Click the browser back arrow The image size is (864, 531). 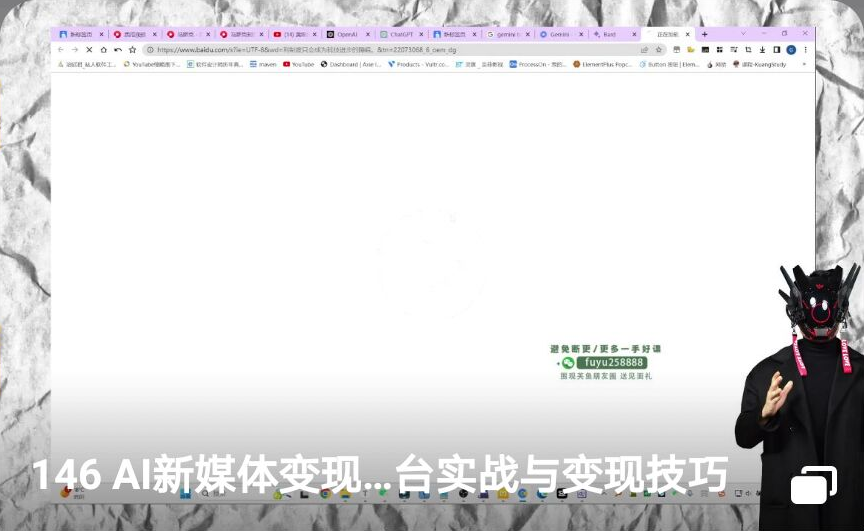point(61,49)
